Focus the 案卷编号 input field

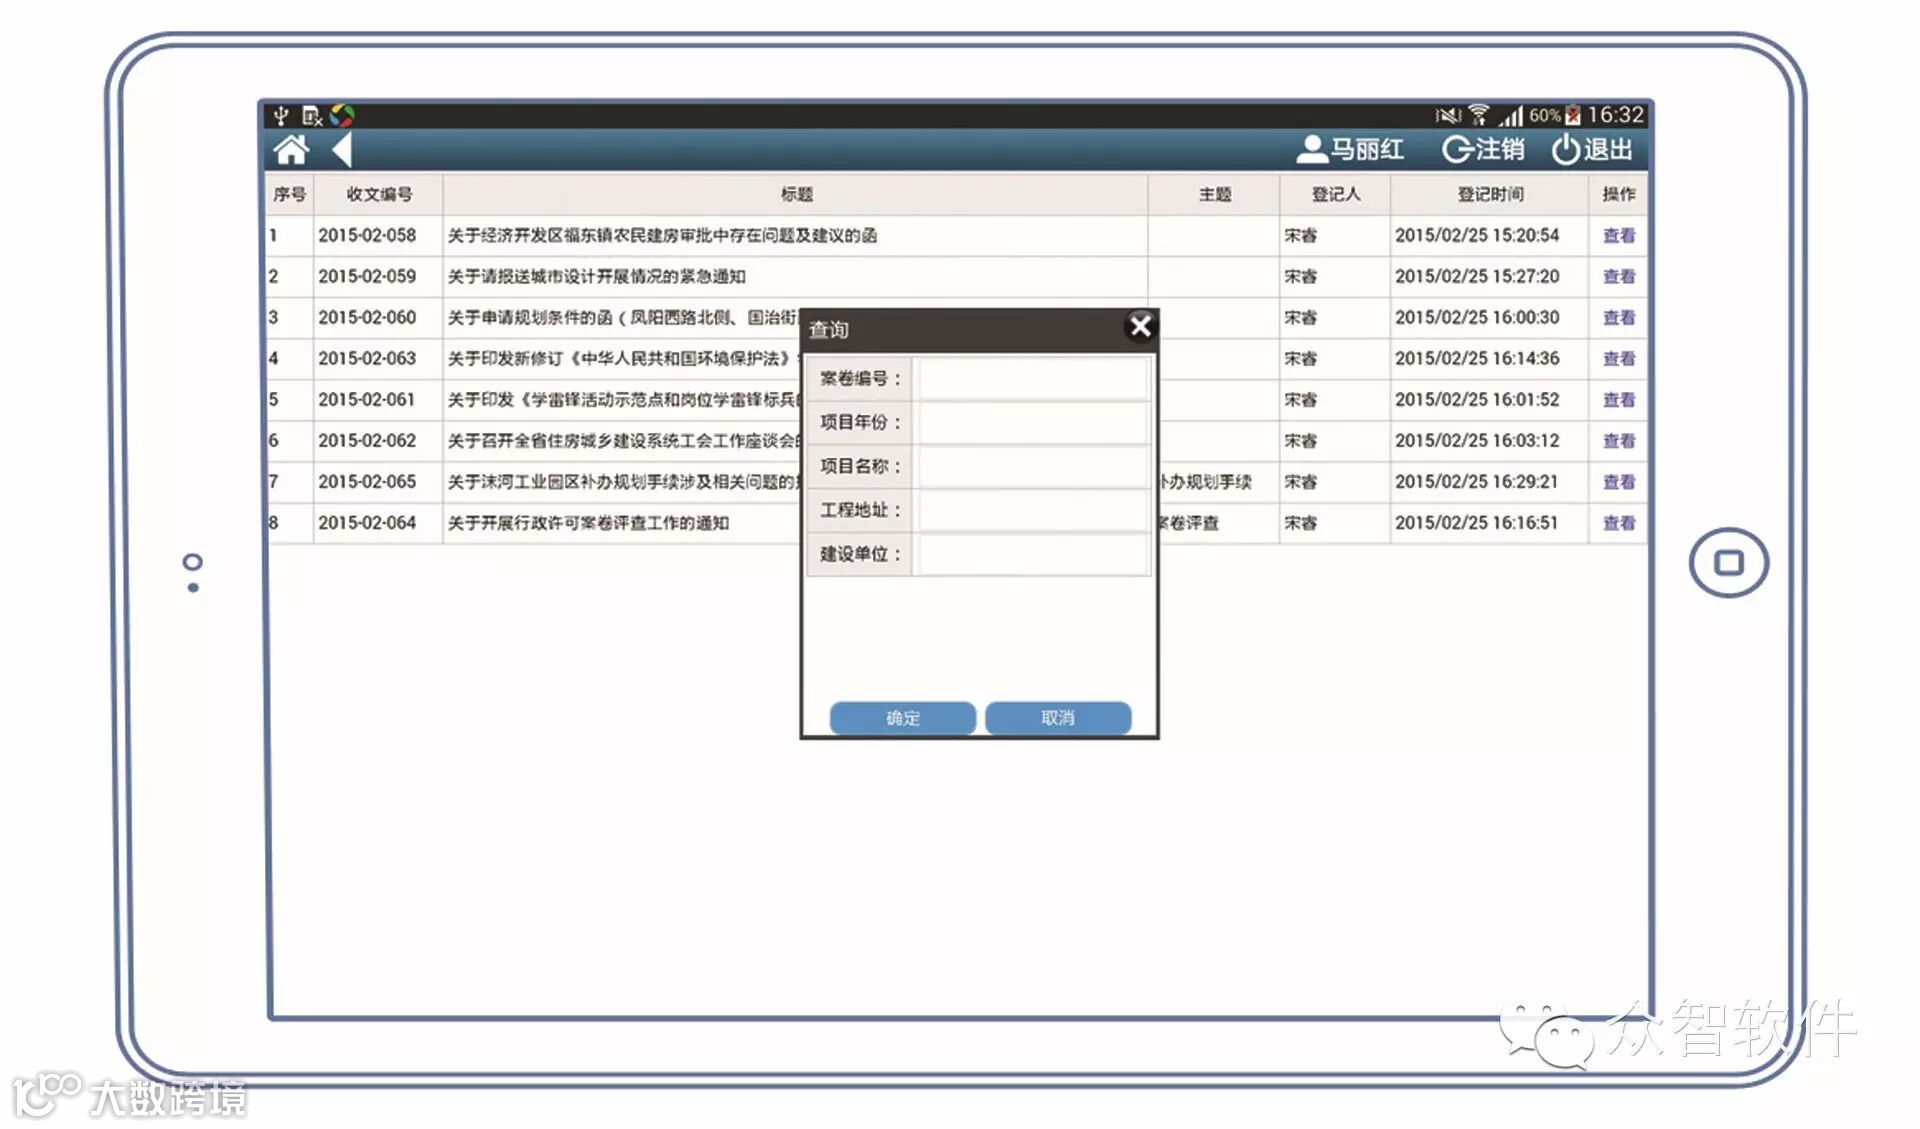[1032, 379]
